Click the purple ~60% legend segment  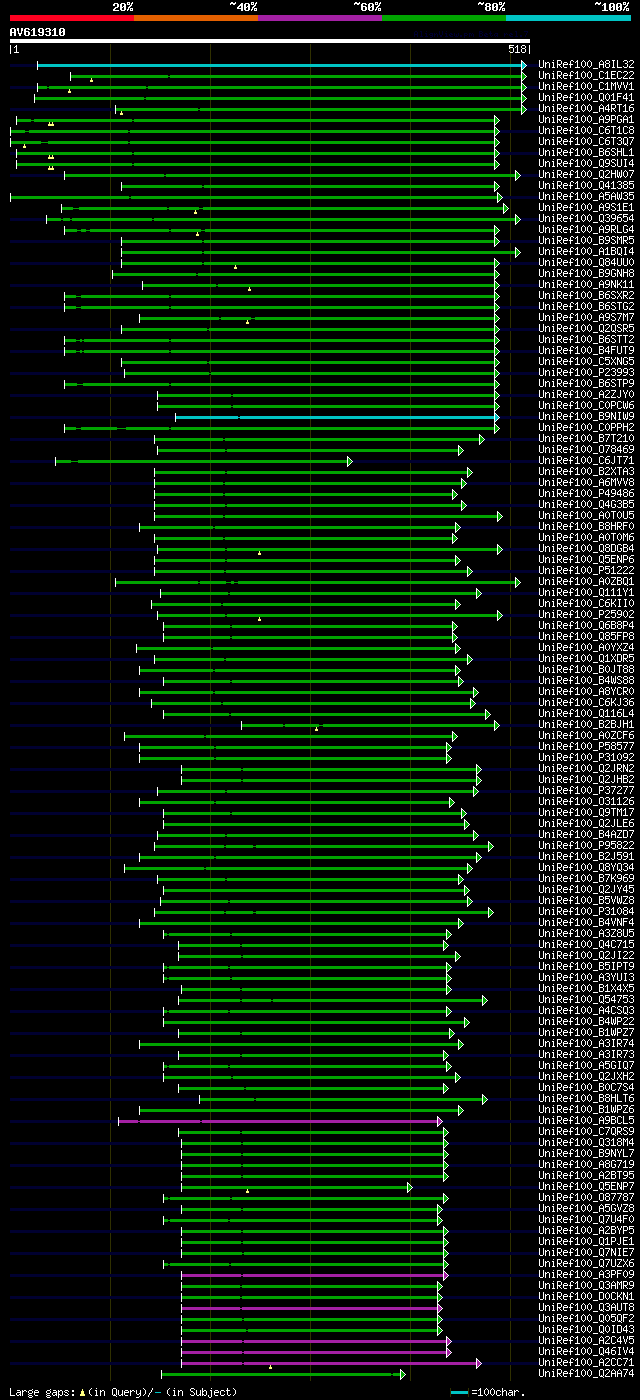(320, 18)
